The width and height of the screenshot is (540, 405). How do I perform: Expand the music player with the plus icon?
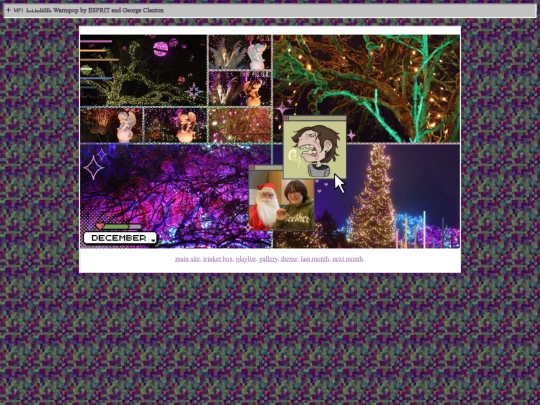(8, 10)
